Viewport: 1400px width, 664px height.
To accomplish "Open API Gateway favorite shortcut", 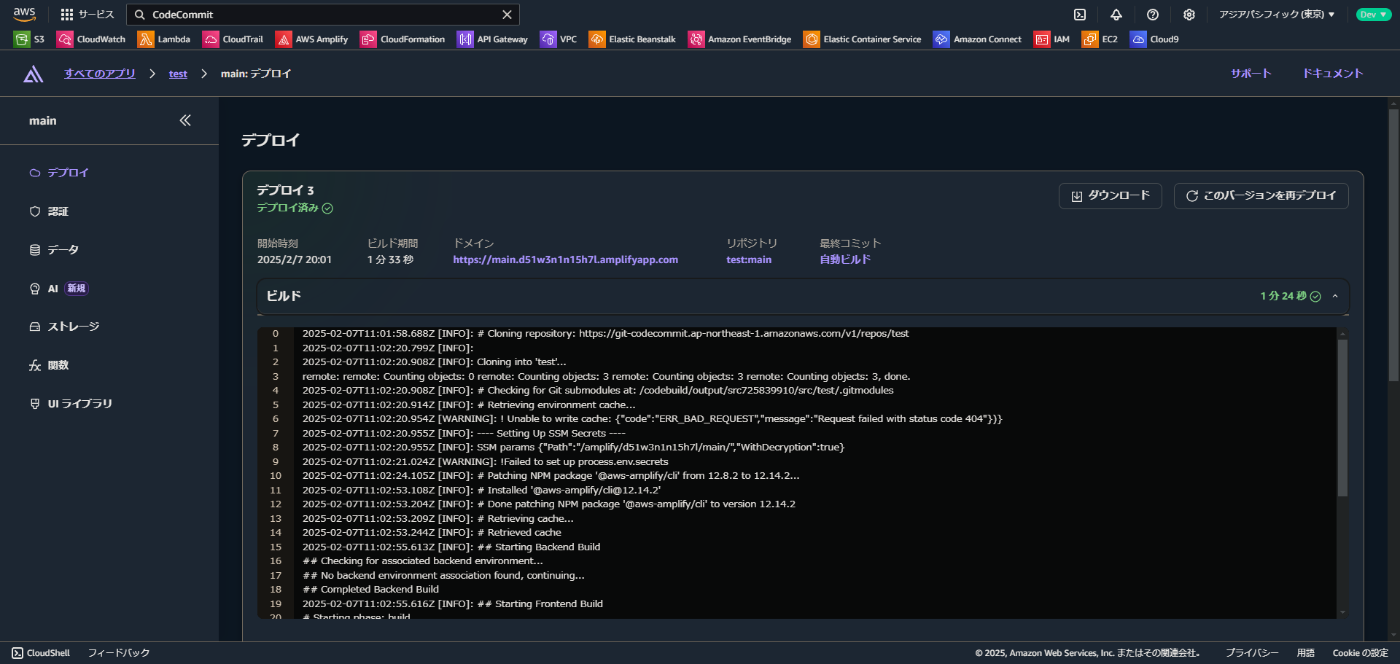I will pyautogui.click(x=492, y=39).
